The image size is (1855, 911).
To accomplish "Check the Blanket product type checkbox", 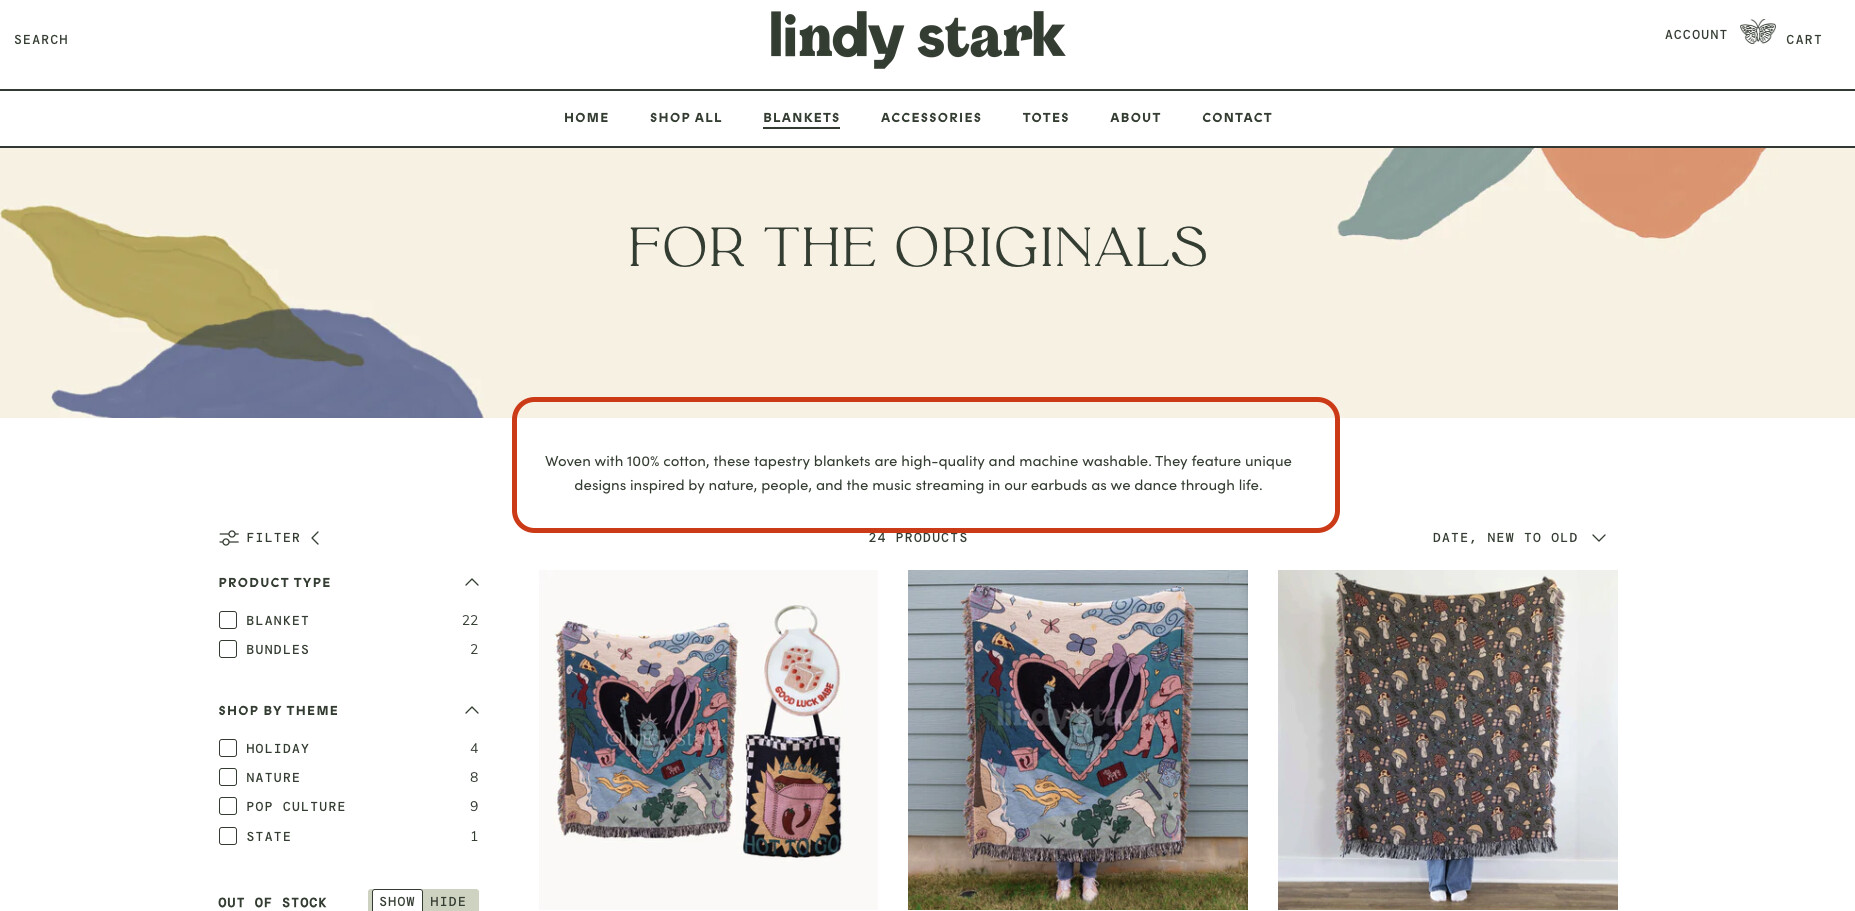I will [228, 620].
